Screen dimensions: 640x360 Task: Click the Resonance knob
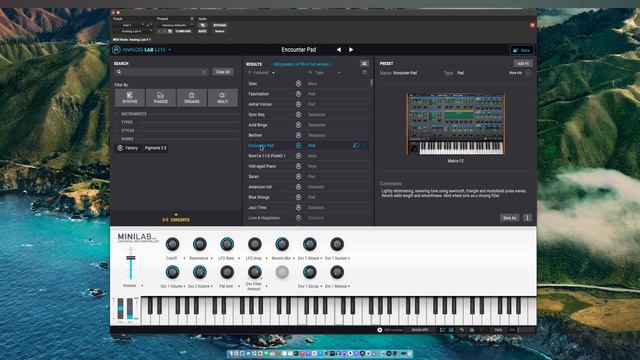click(x=200, y=244)
